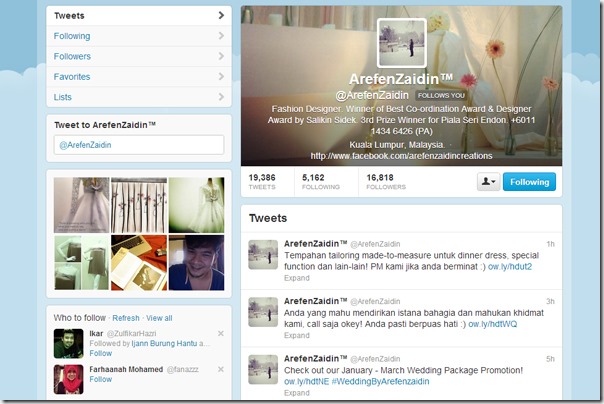Click Refresh in Who to follow
Screen dimensions: 604x404
point(126,318)
